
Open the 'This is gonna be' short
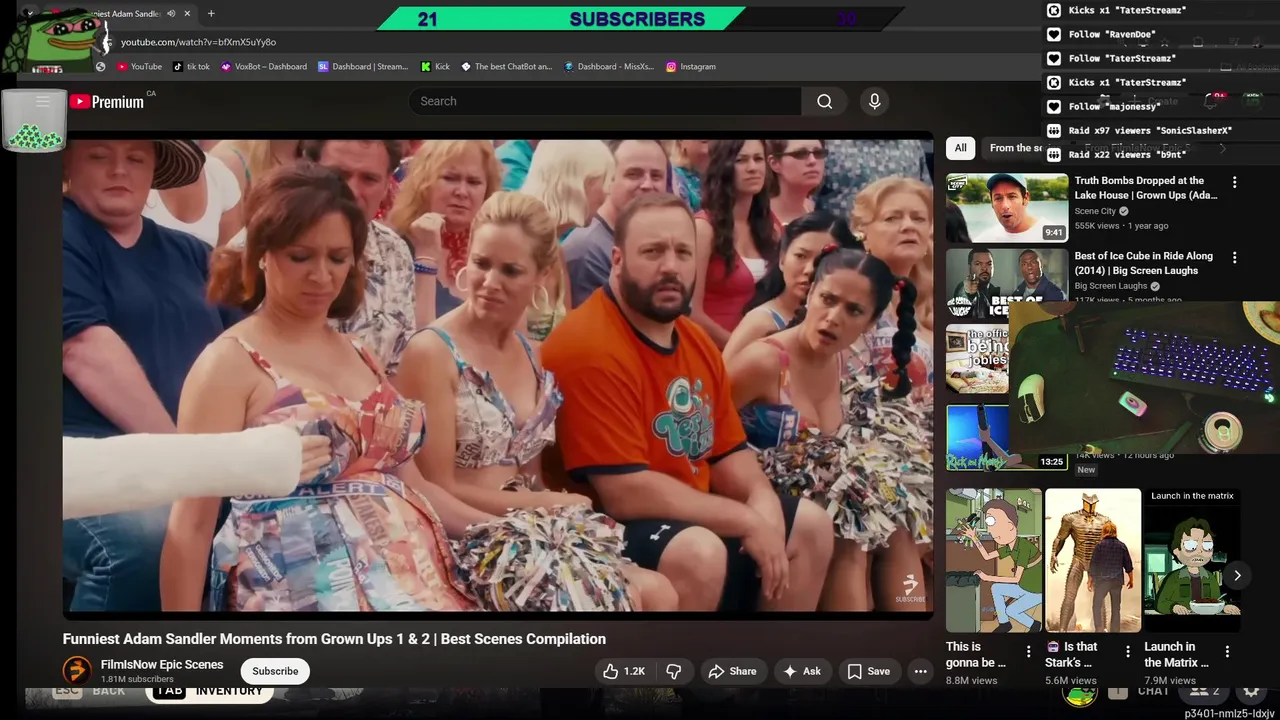(x=993, y=560)
